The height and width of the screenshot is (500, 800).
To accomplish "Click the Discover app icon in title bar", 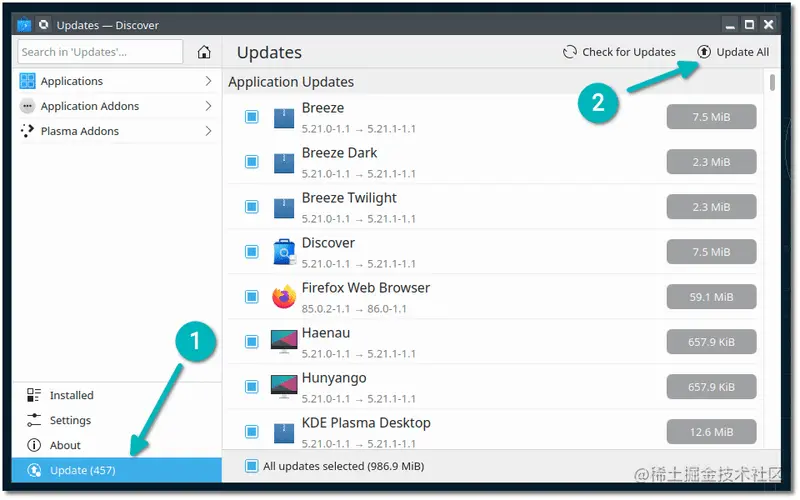I will click(24, 24).
